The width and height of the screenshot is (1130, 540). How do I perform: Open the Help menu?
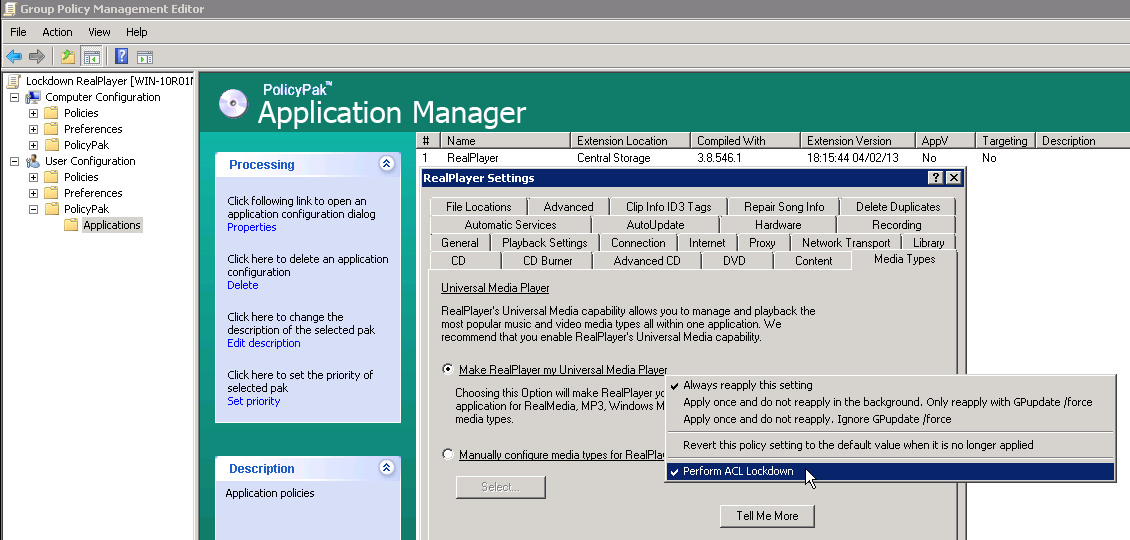136,32
